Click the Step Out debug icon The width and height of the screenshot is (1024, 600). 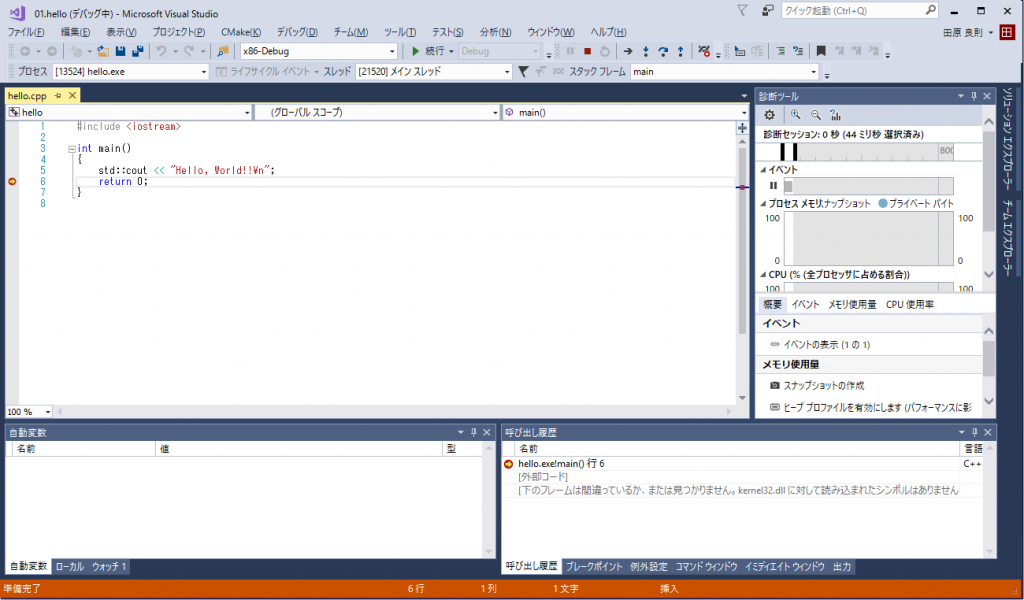(680, 51)
